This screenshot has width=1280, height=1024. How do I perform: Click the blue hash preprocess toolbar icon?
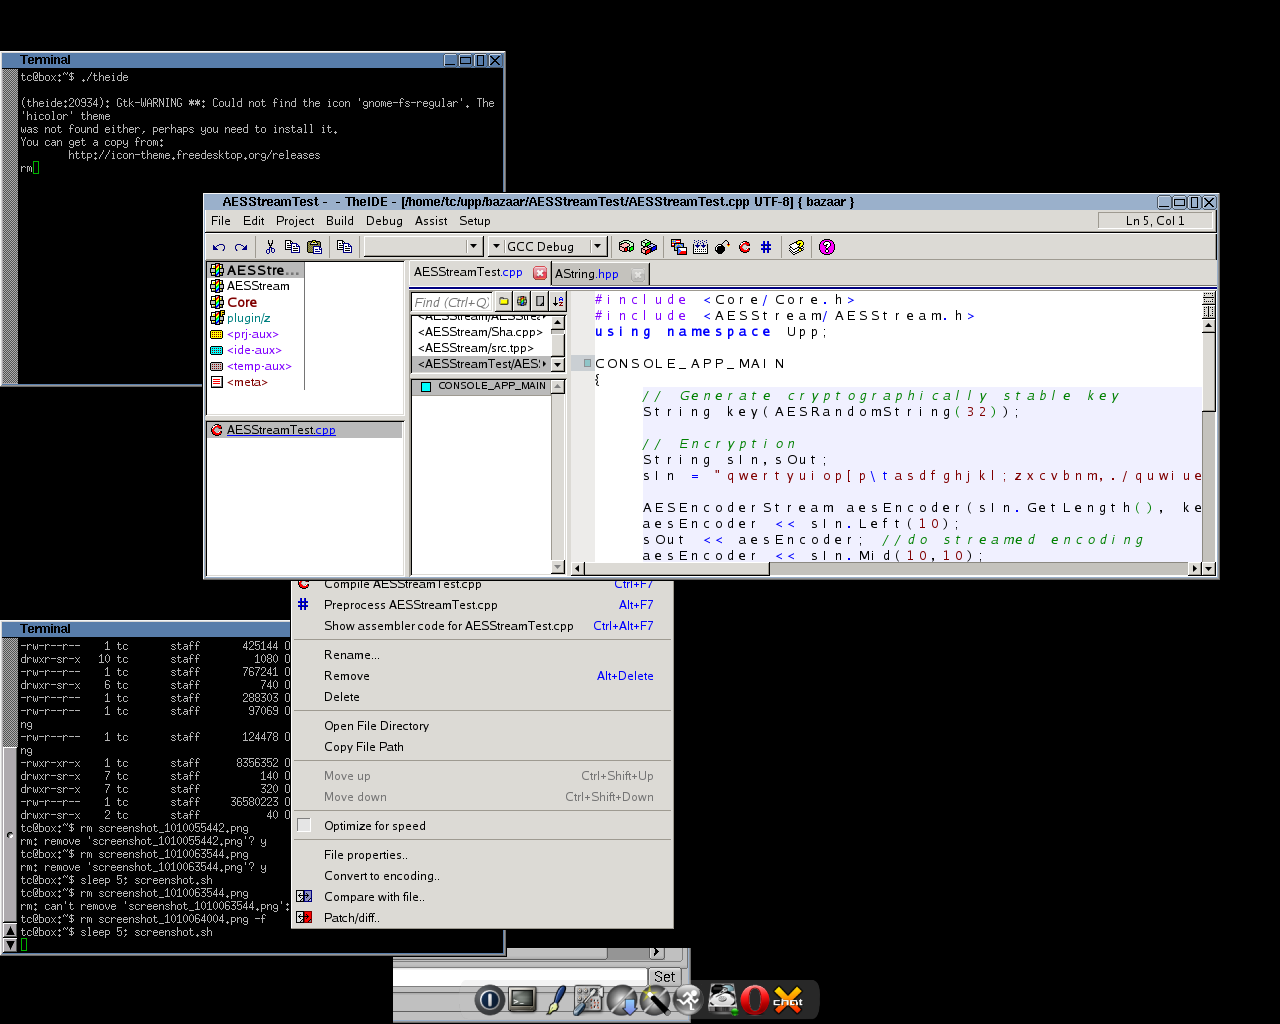point(766,247)
